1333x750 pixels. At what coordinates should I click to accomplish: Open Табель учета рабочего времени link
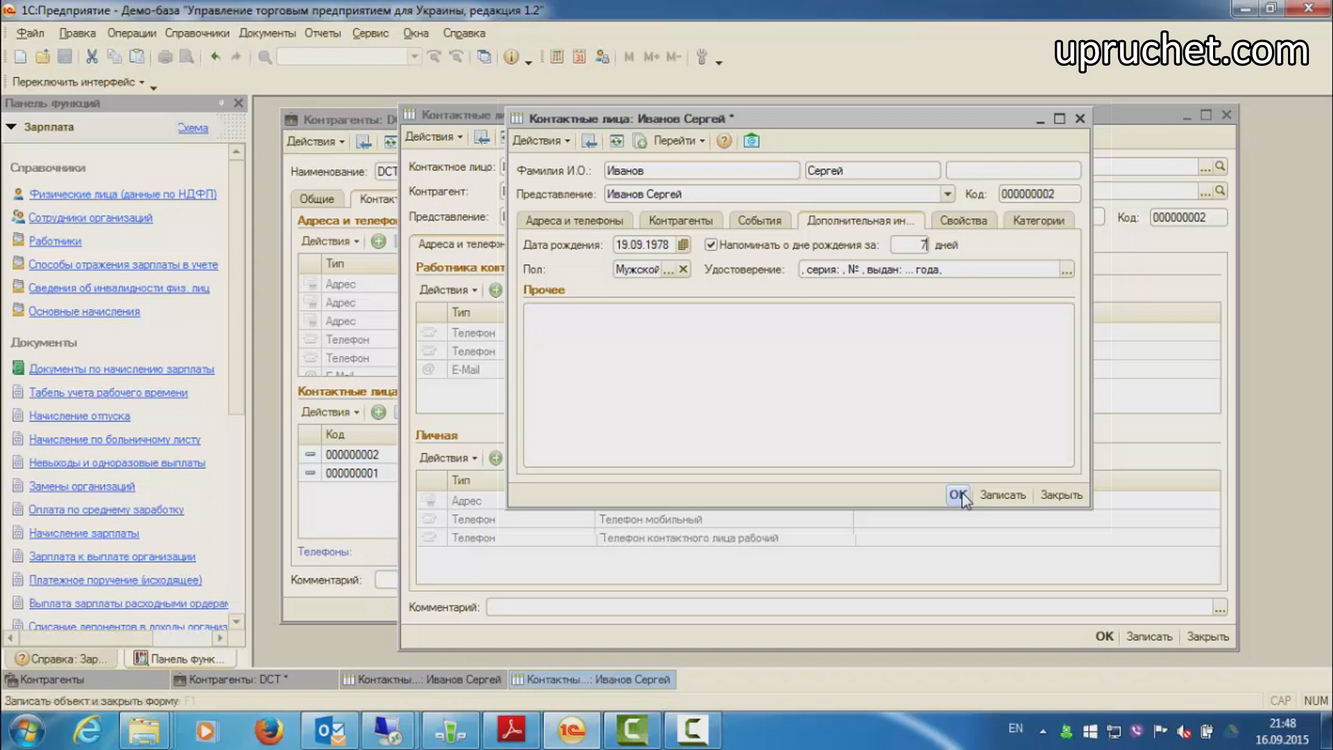tap(108, 393)
